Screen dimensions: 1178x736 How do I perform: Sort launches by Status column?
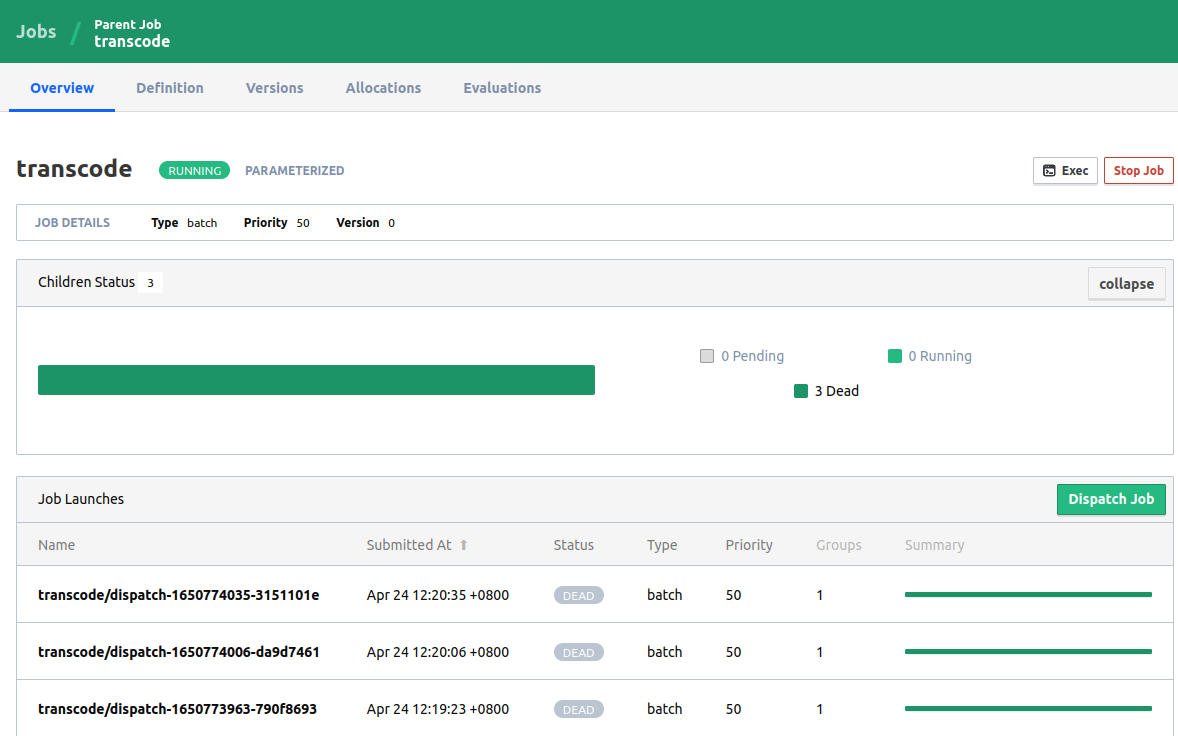coord(573,545)
